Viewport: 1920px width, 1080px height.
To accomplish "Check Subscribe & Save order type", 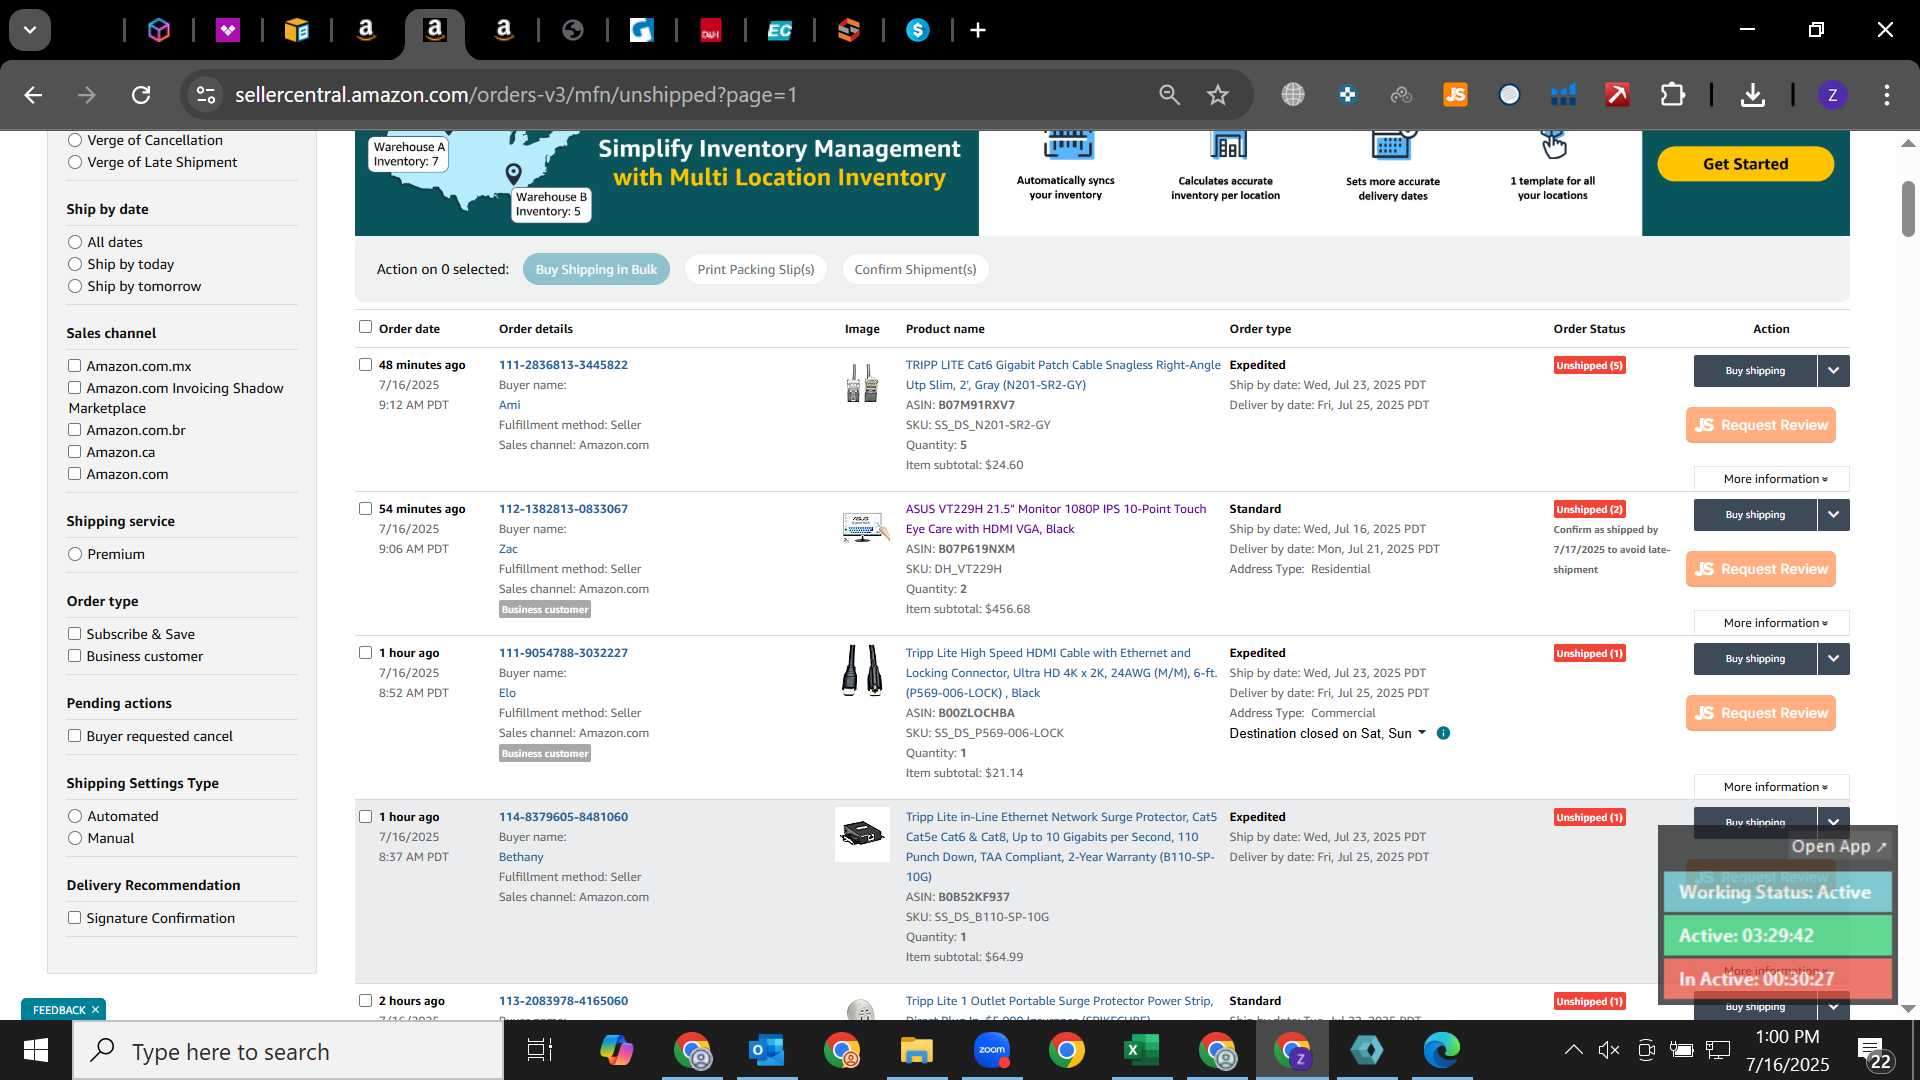I will [74, 634].
